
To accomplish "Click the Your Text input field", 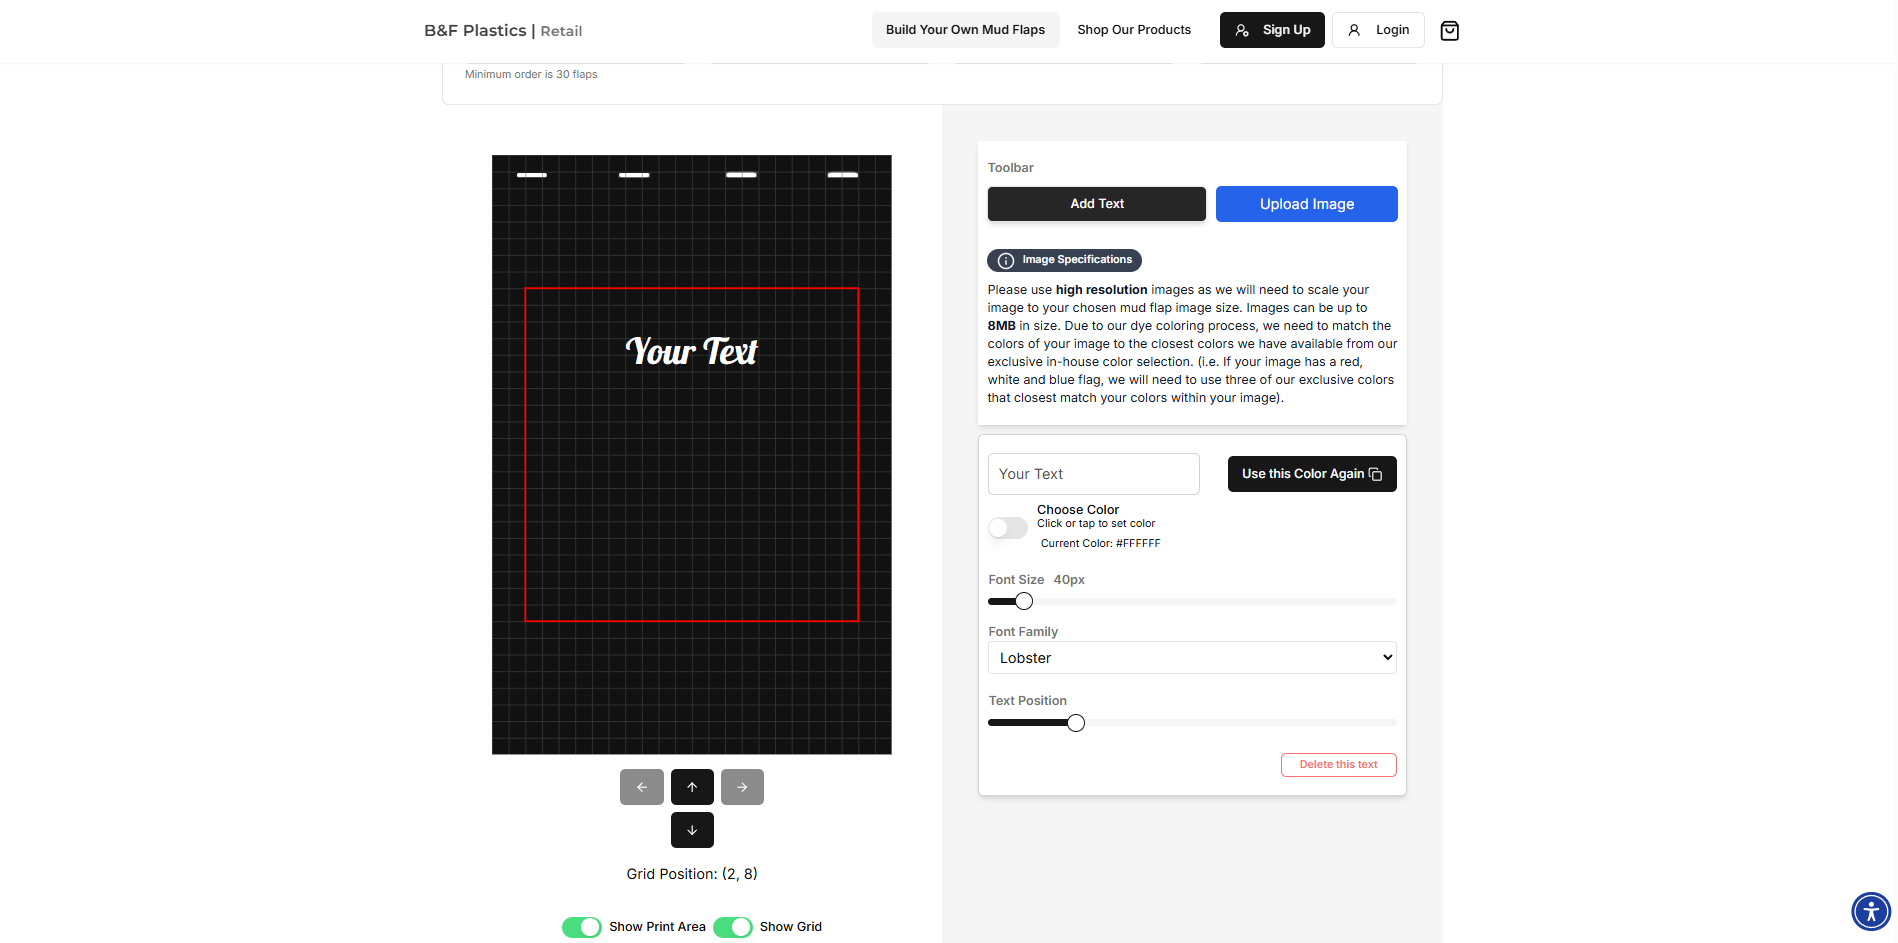I will (x=1094, y=474).
